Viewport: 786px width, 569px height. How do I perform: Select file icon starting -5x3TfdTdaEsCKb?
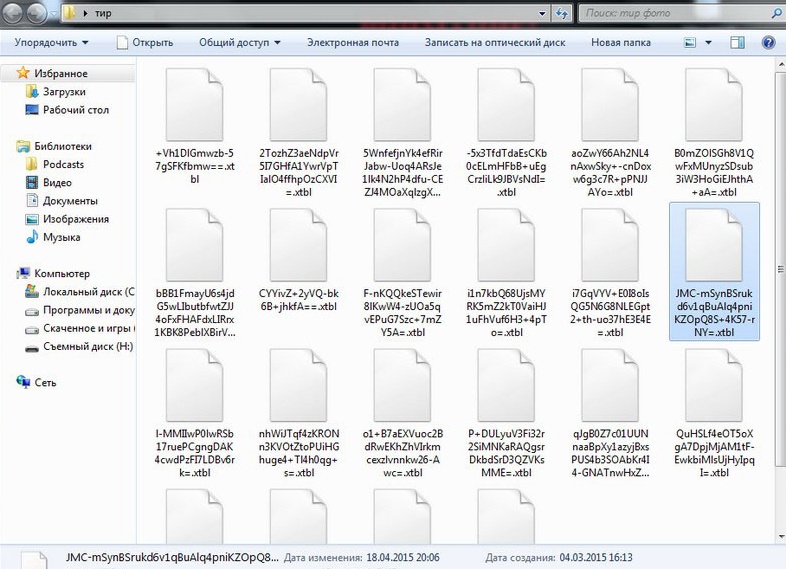[506, 104]
